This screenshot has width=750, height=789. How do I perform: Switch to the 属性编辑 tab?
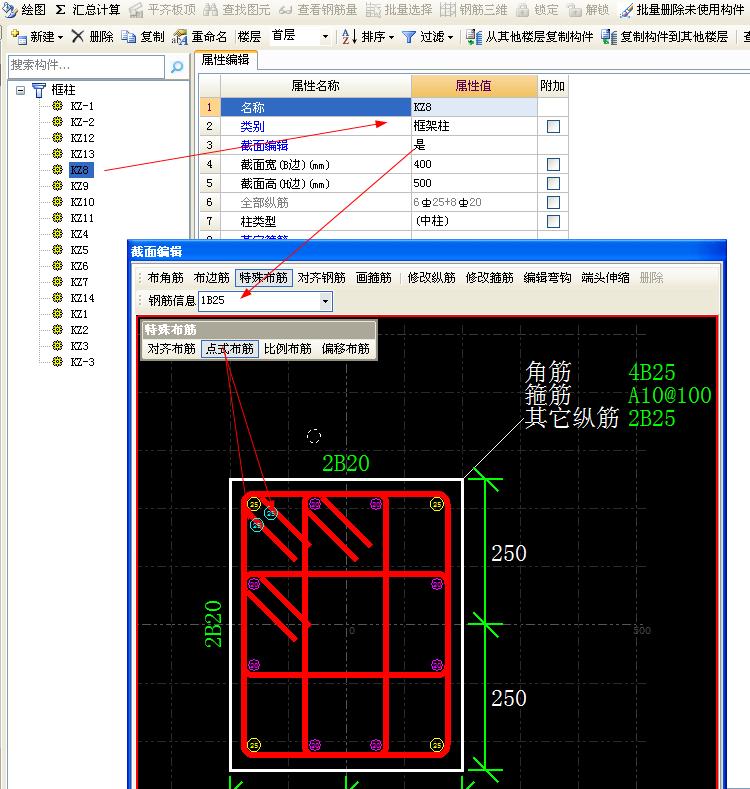point(226,60)
